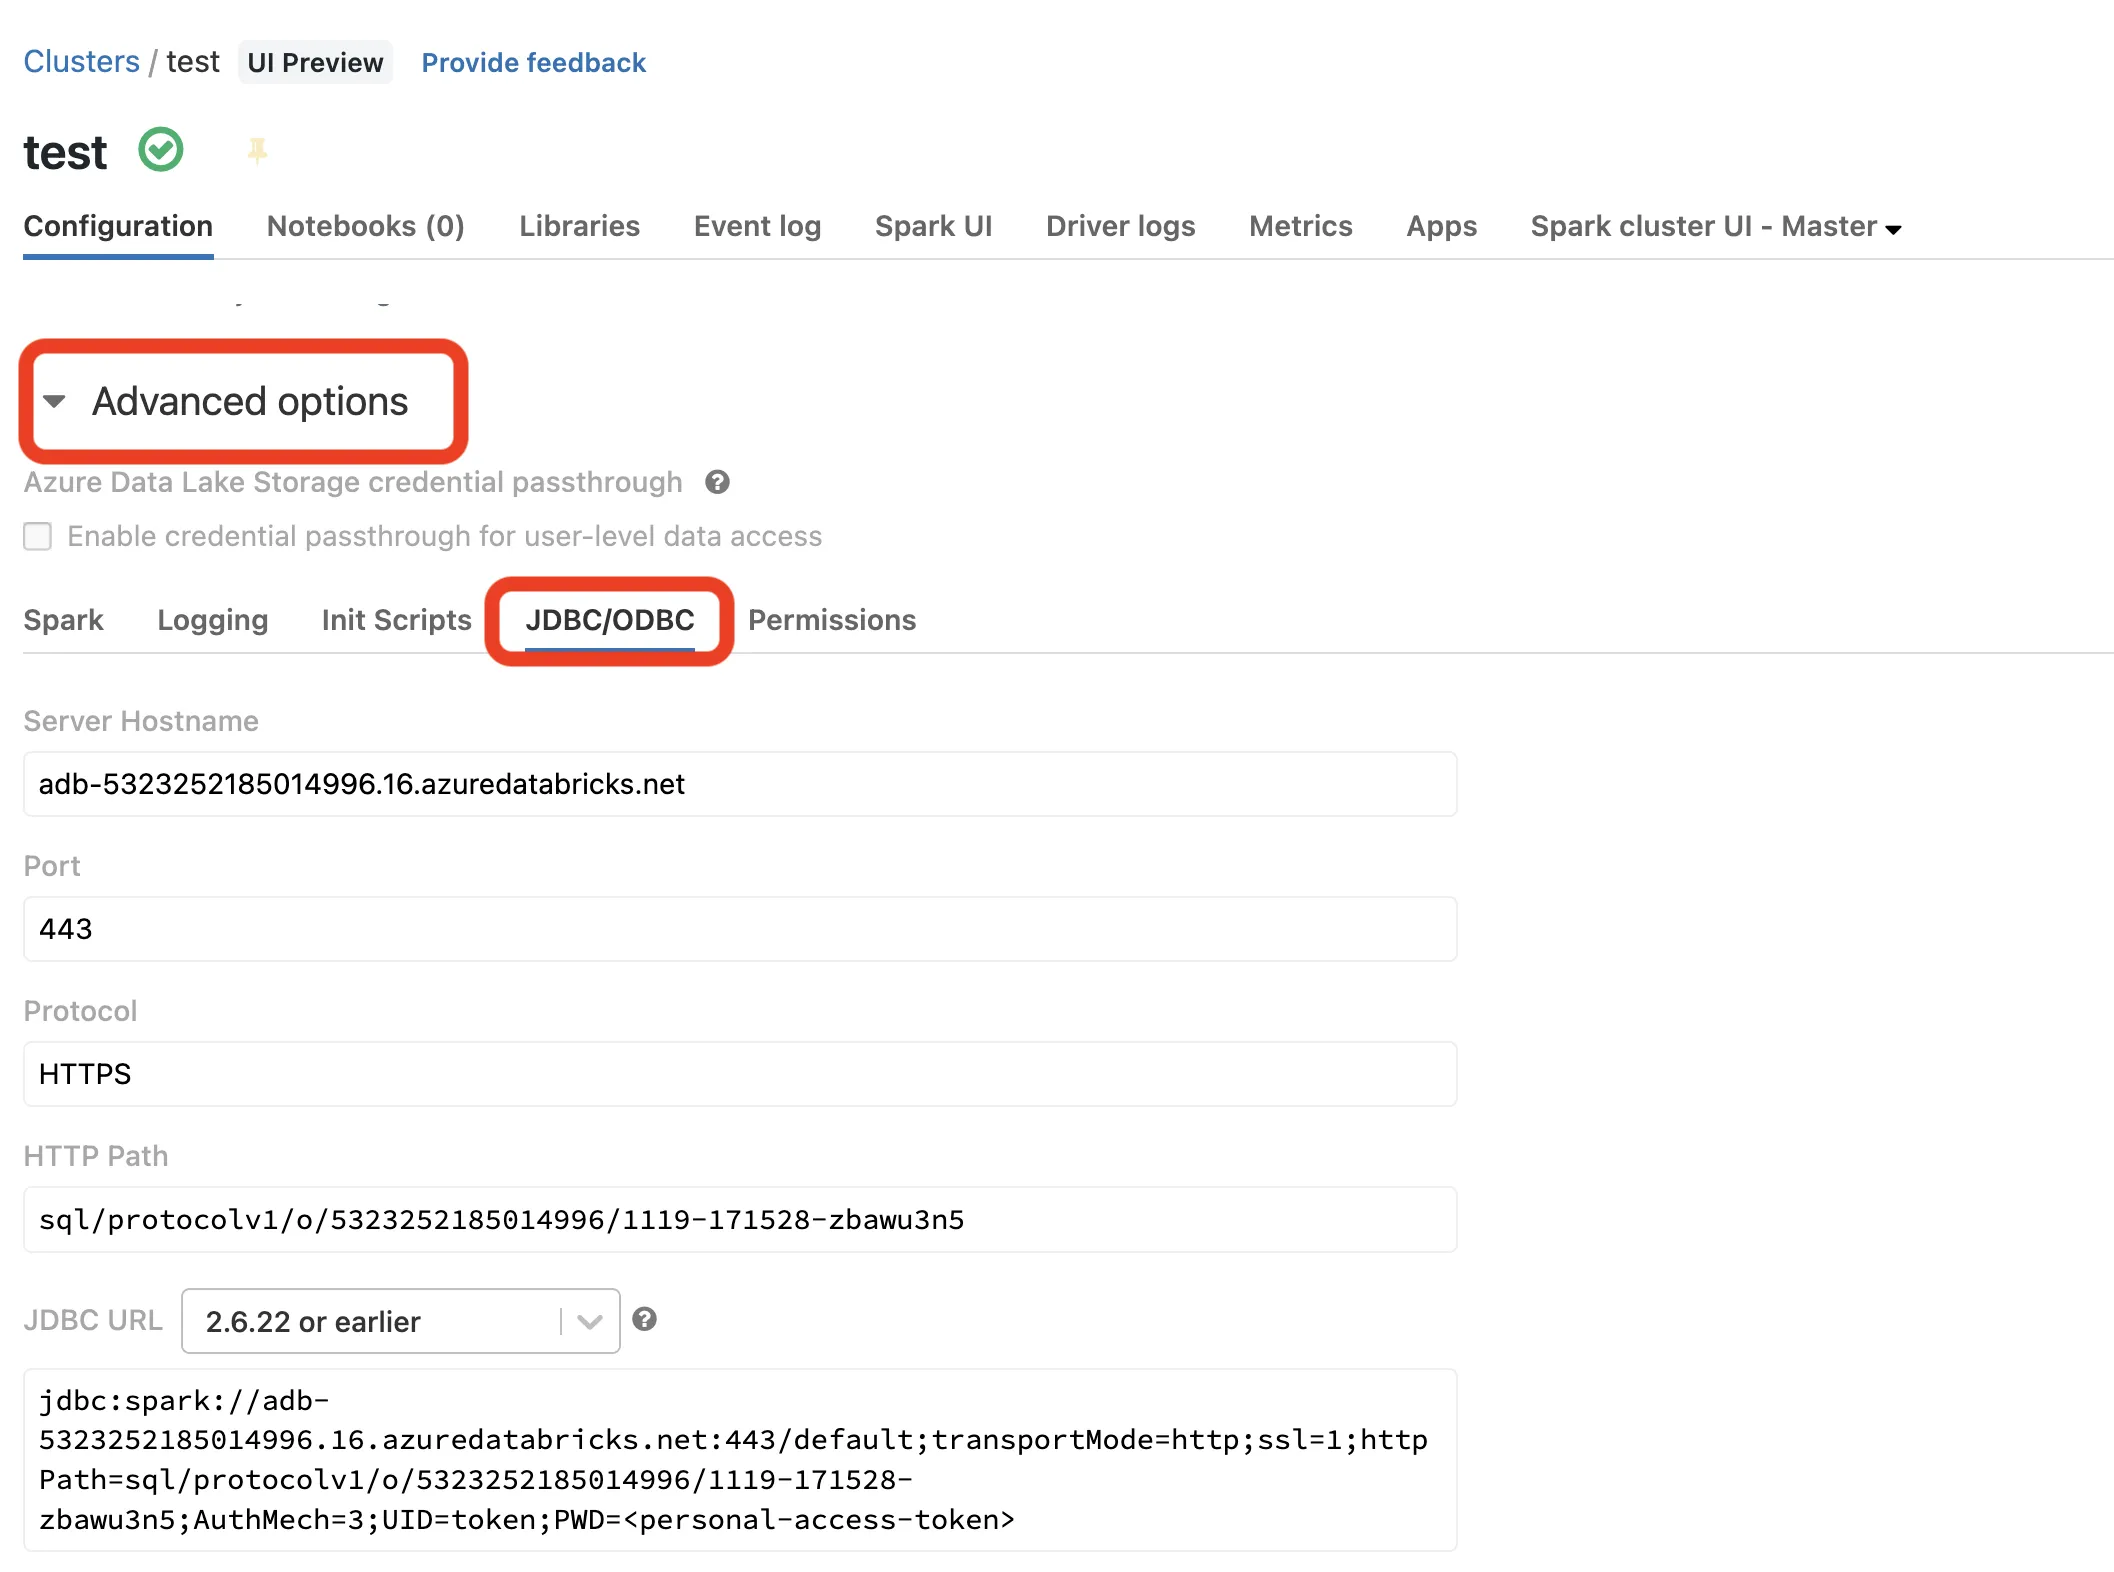Switch to Init Scripts sub-tab
2114x1572 pixels.
pyautogui.click(x=396, y=620)
